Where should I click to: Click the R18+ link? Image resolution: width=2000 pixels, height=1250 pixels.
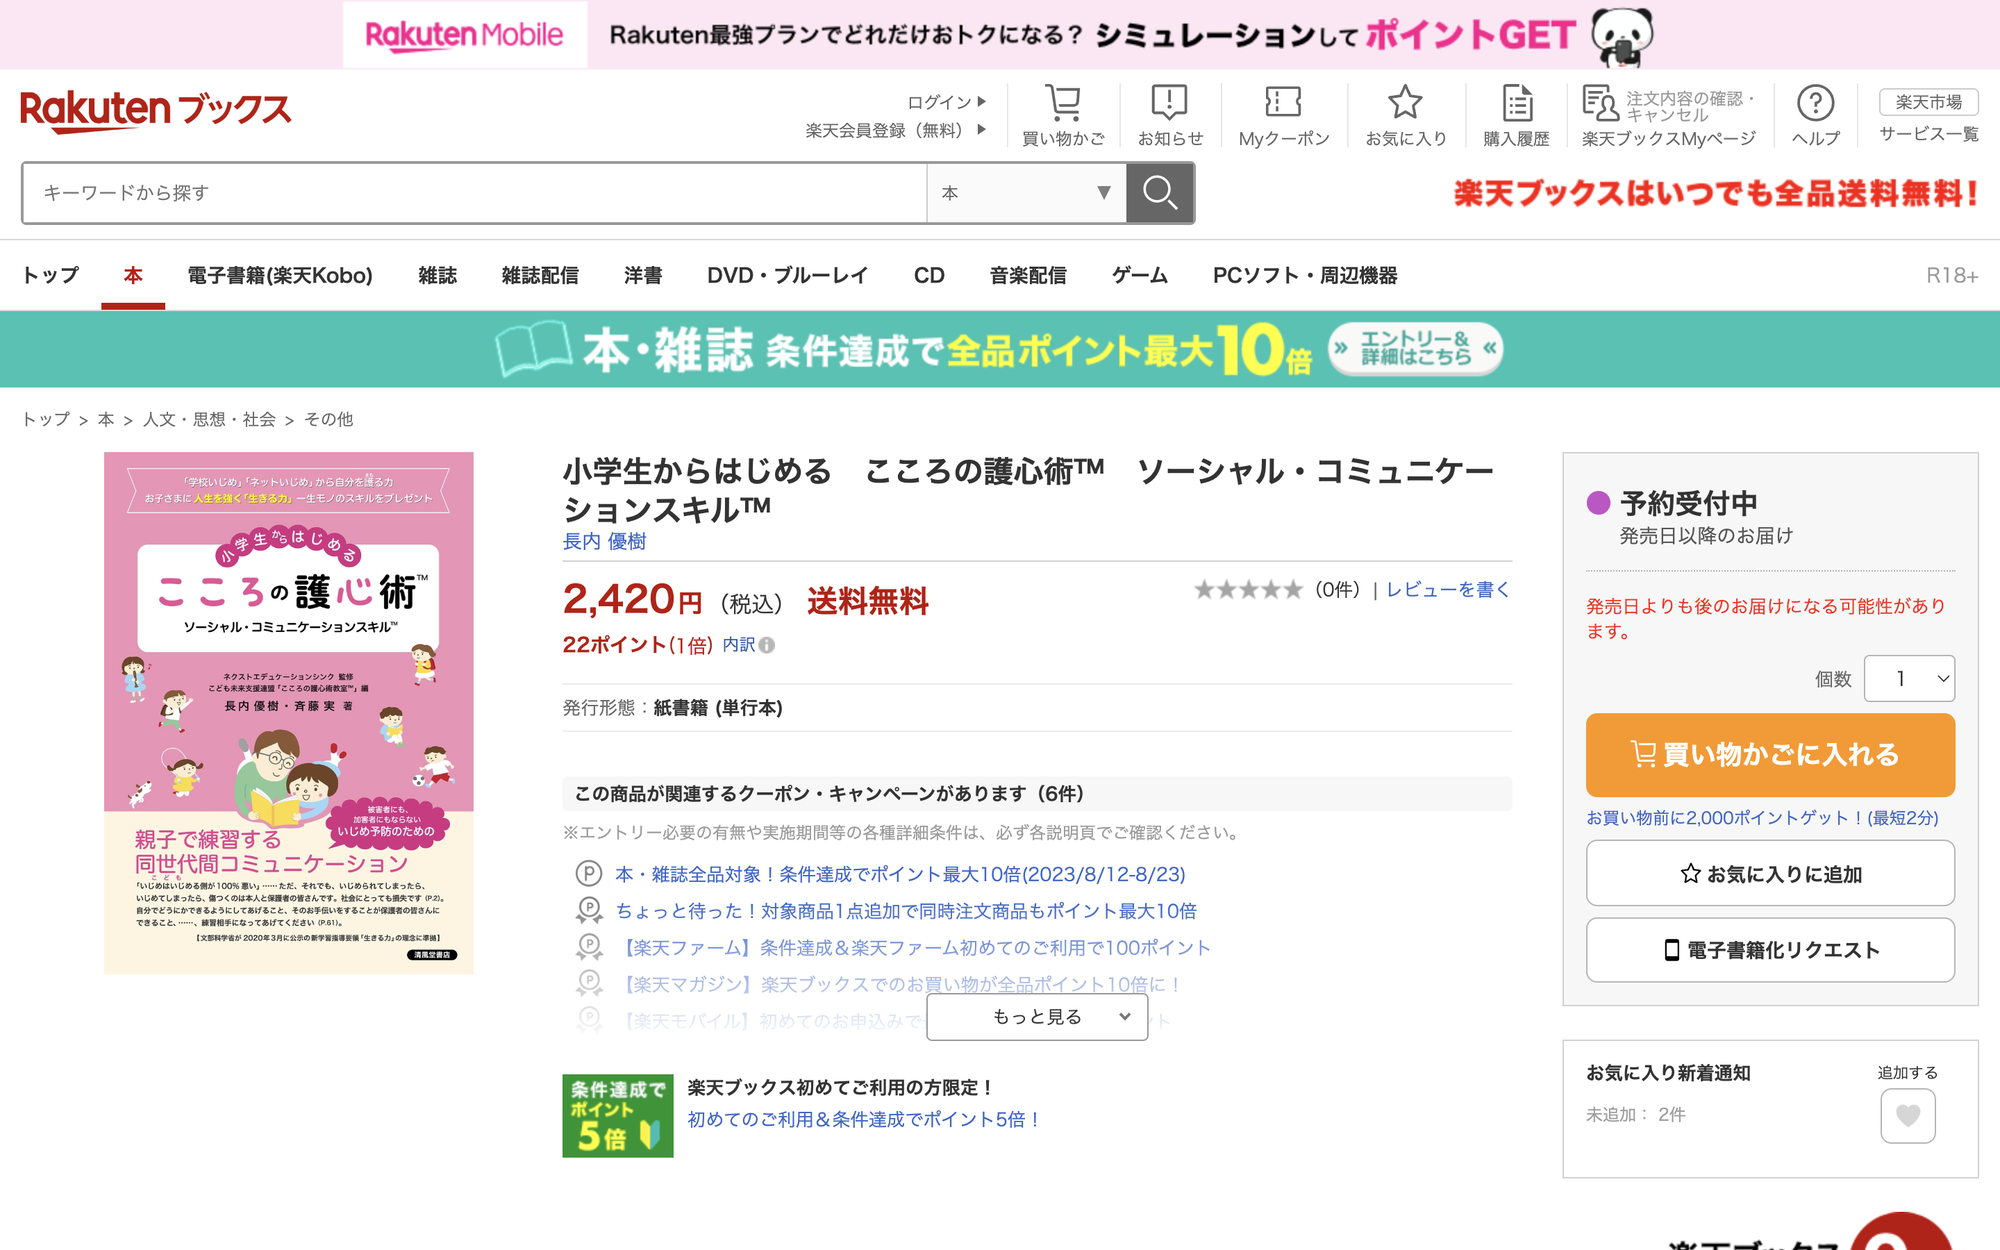1952,276
